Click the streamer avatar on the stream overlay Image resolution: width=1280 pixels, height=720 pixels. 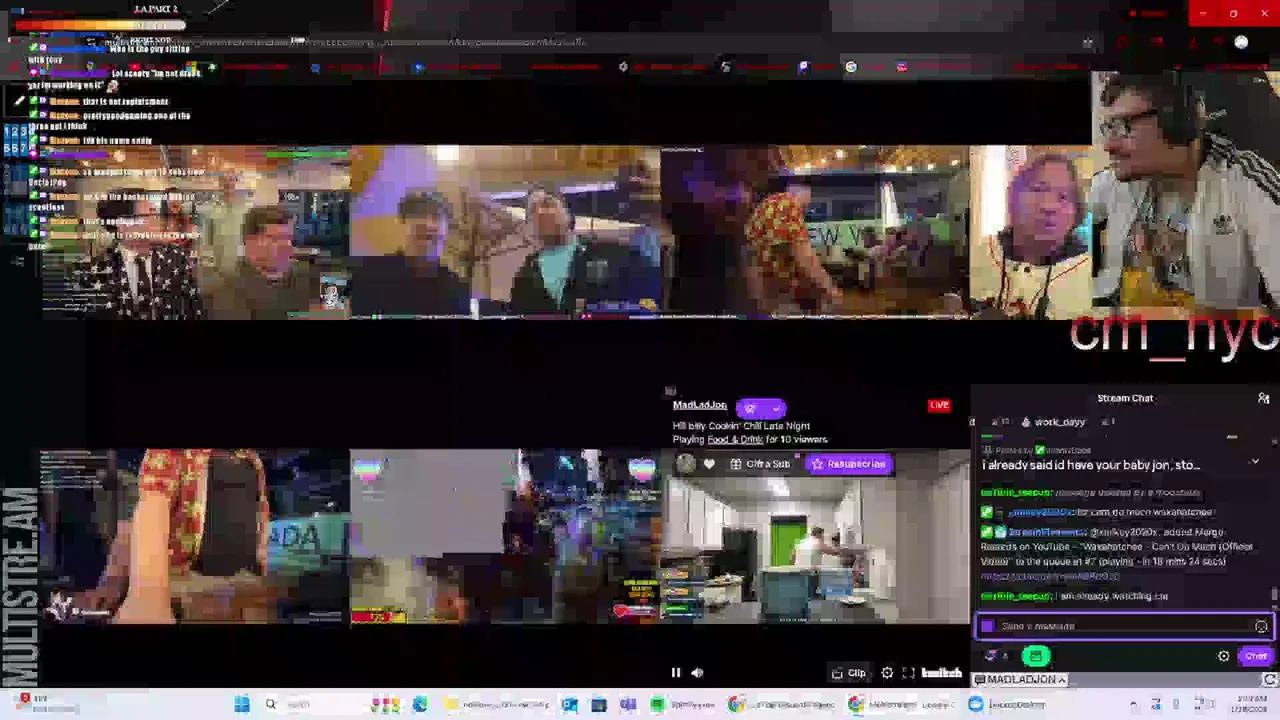[x=685, y=464]
